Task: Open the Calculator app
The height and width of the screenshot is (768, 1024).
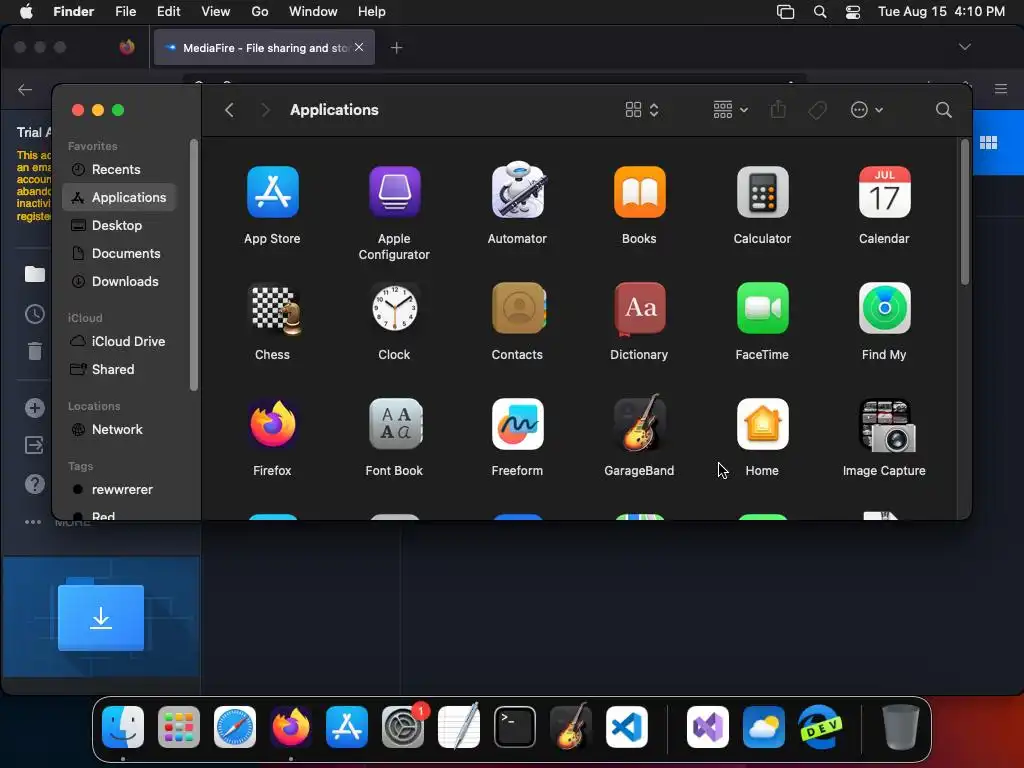Action: tap(762, 192)
